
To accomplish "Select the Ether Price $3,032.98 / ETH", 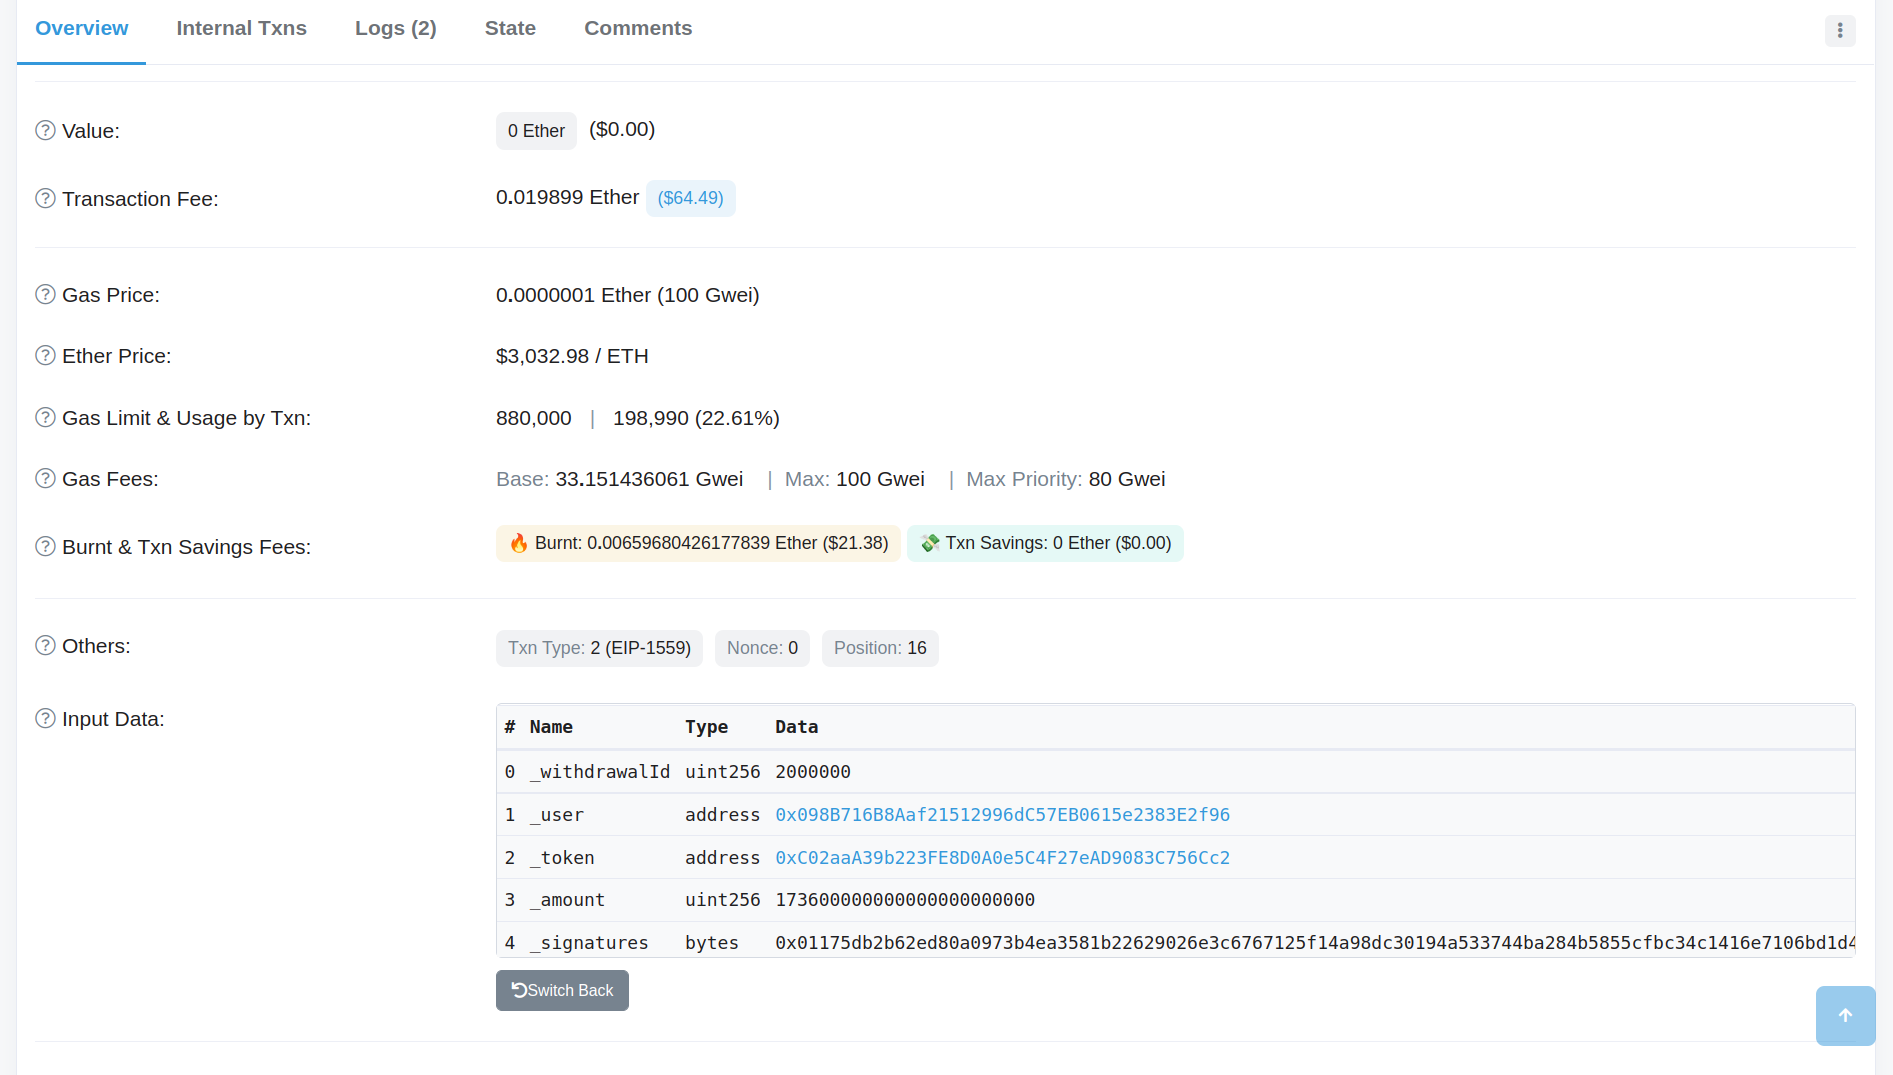I will (x=572, y=356).
